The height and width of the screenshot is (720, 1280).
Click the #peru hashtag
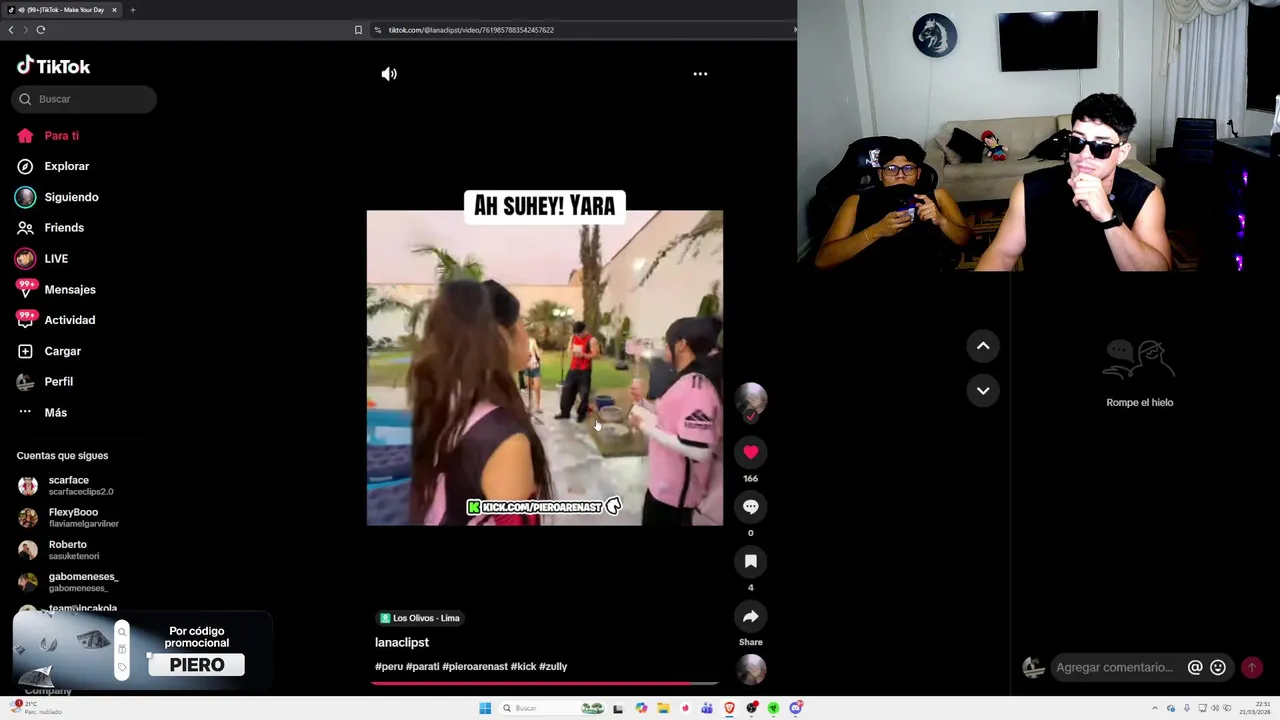click(x=389, y=666)
